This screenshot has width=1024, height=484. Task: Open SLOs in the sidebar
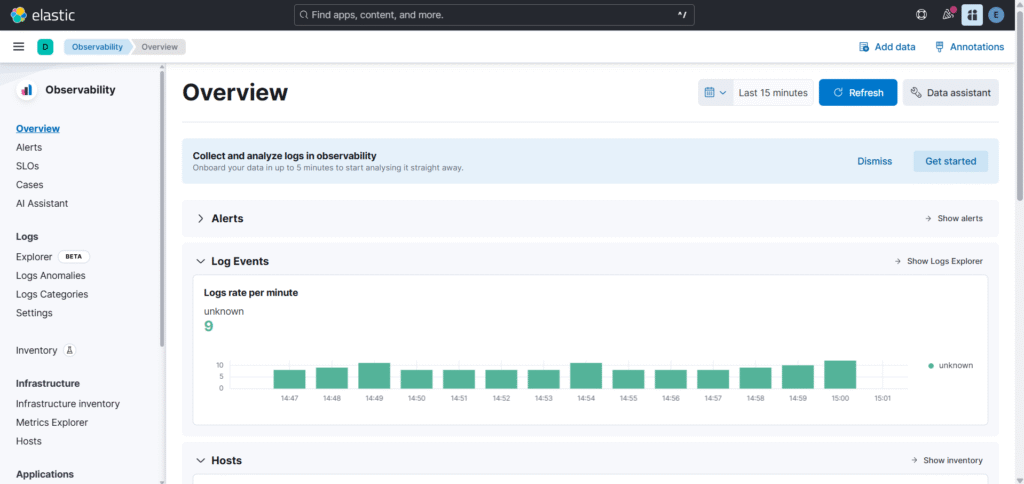tap(27, 166)
